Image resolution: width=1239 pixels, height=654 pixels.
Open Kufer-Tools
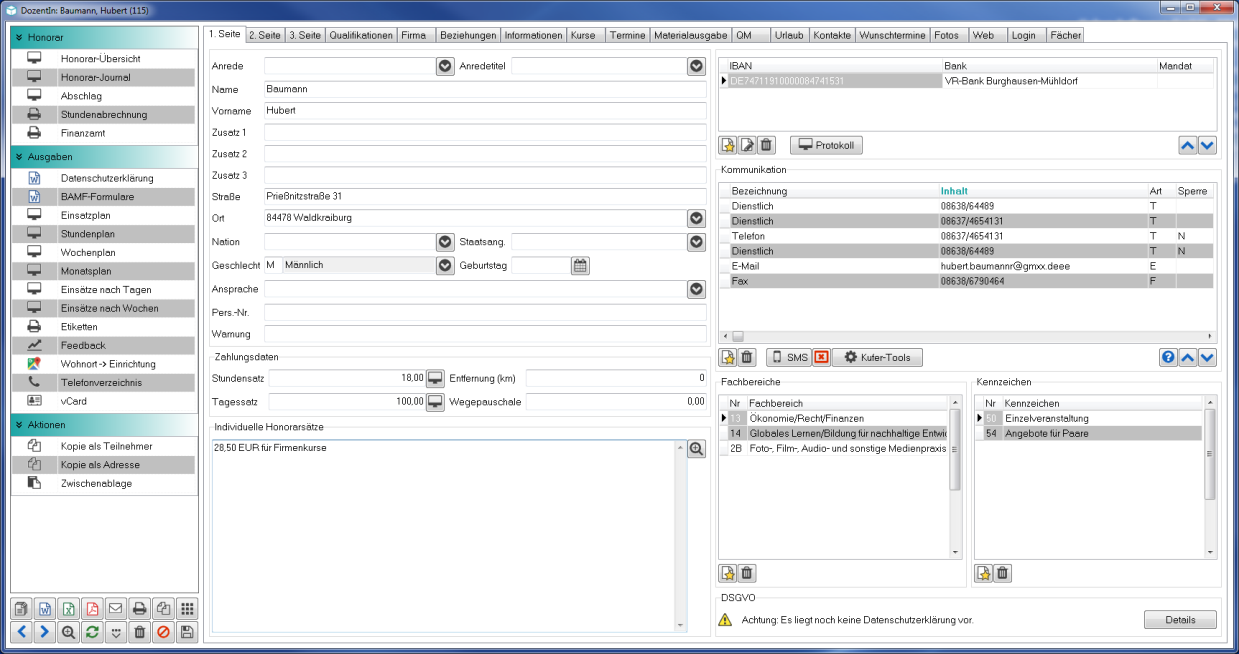coord(877,357)
